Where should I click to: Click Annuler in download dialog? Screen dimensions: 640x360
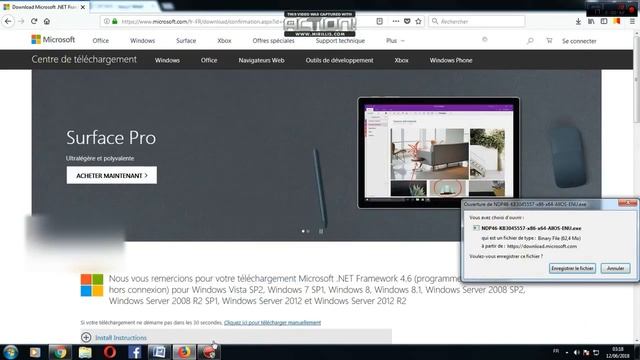[x=615, y=268]
